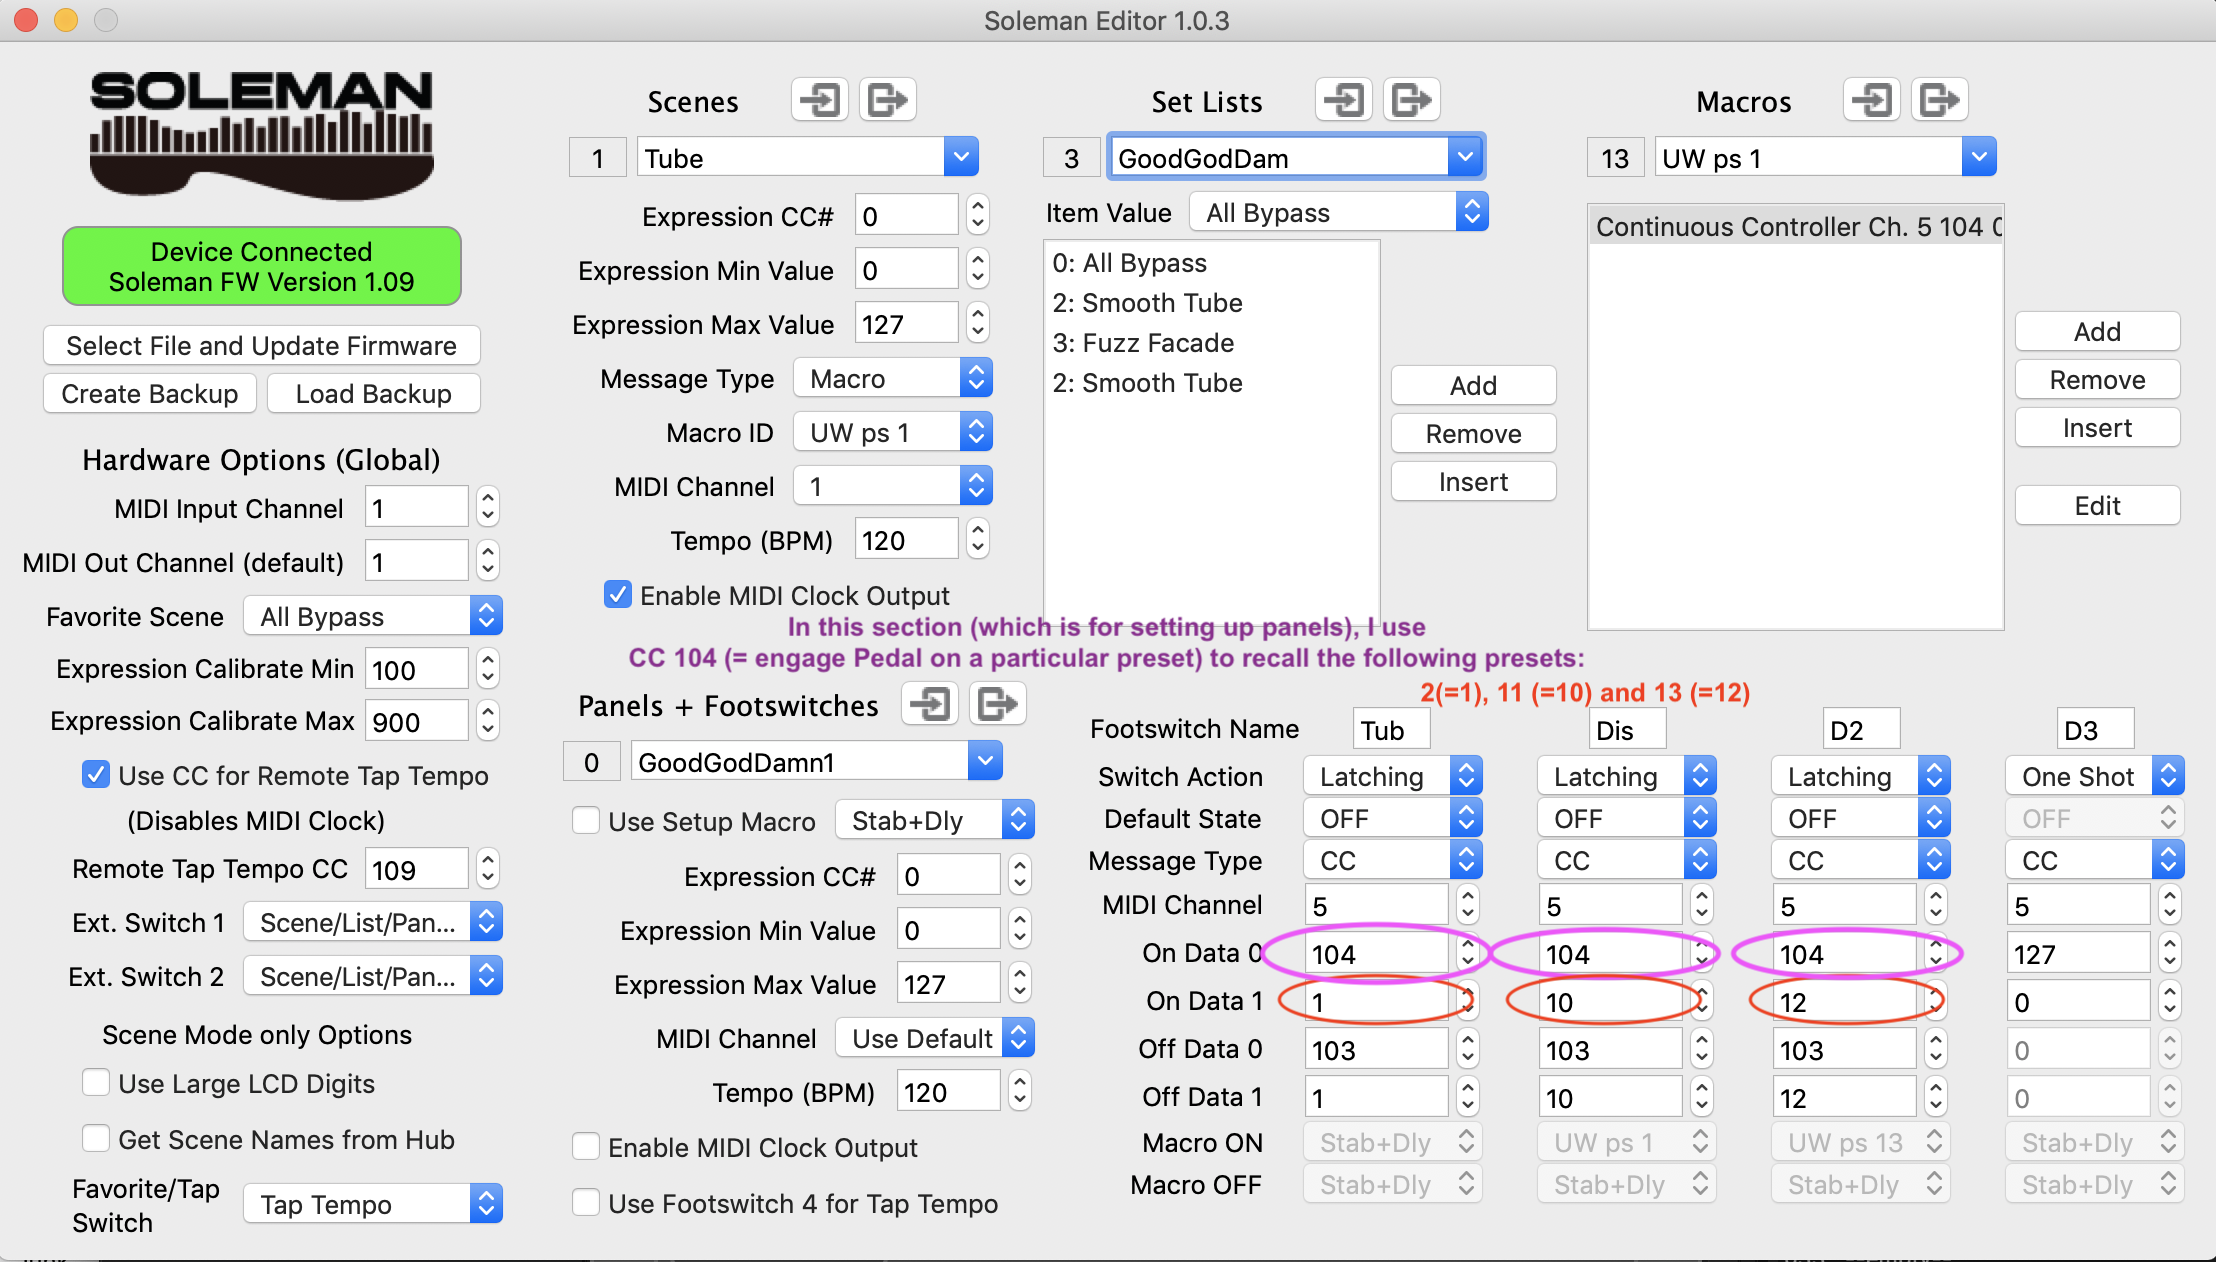
Task: Click the Edit button for macros
Action: (2098, 505)
